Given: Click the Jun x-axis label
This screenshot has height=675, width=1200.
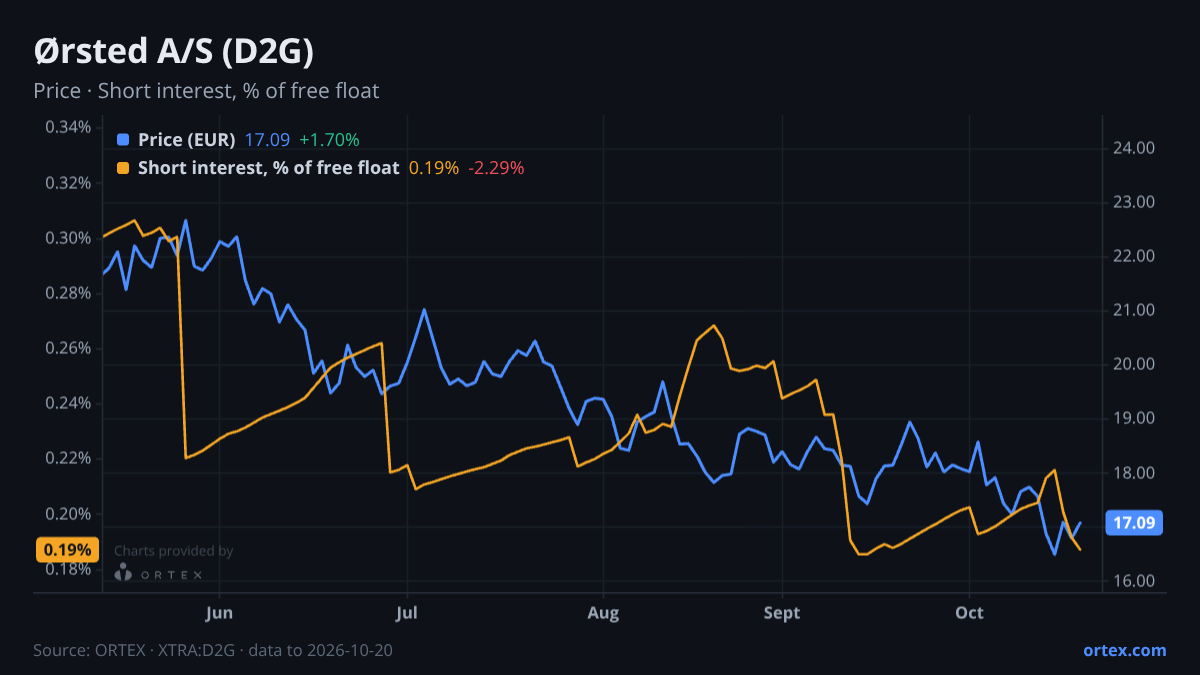Looking at the screenshot, I should click(x=218, y=612).
